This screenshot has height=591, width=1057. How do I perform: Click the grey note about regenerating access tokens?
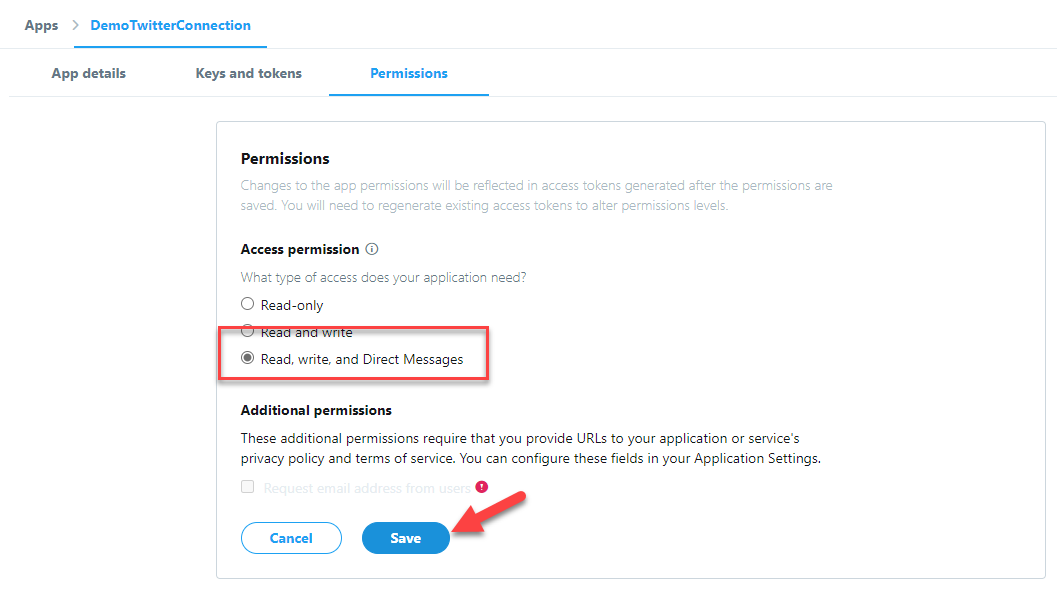[536, 196]
